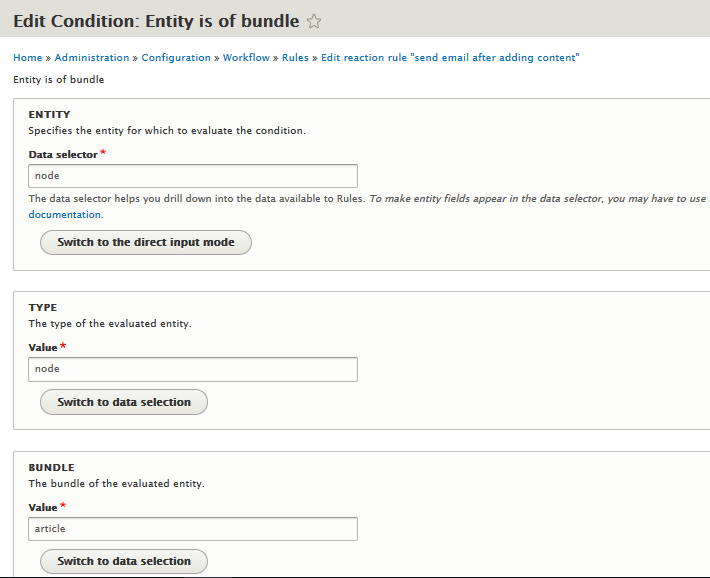Image resolution: width=710 pixels, height=578 pixels.
Task: Click Switch to data selection under Type
Action: tap(124, 402)
